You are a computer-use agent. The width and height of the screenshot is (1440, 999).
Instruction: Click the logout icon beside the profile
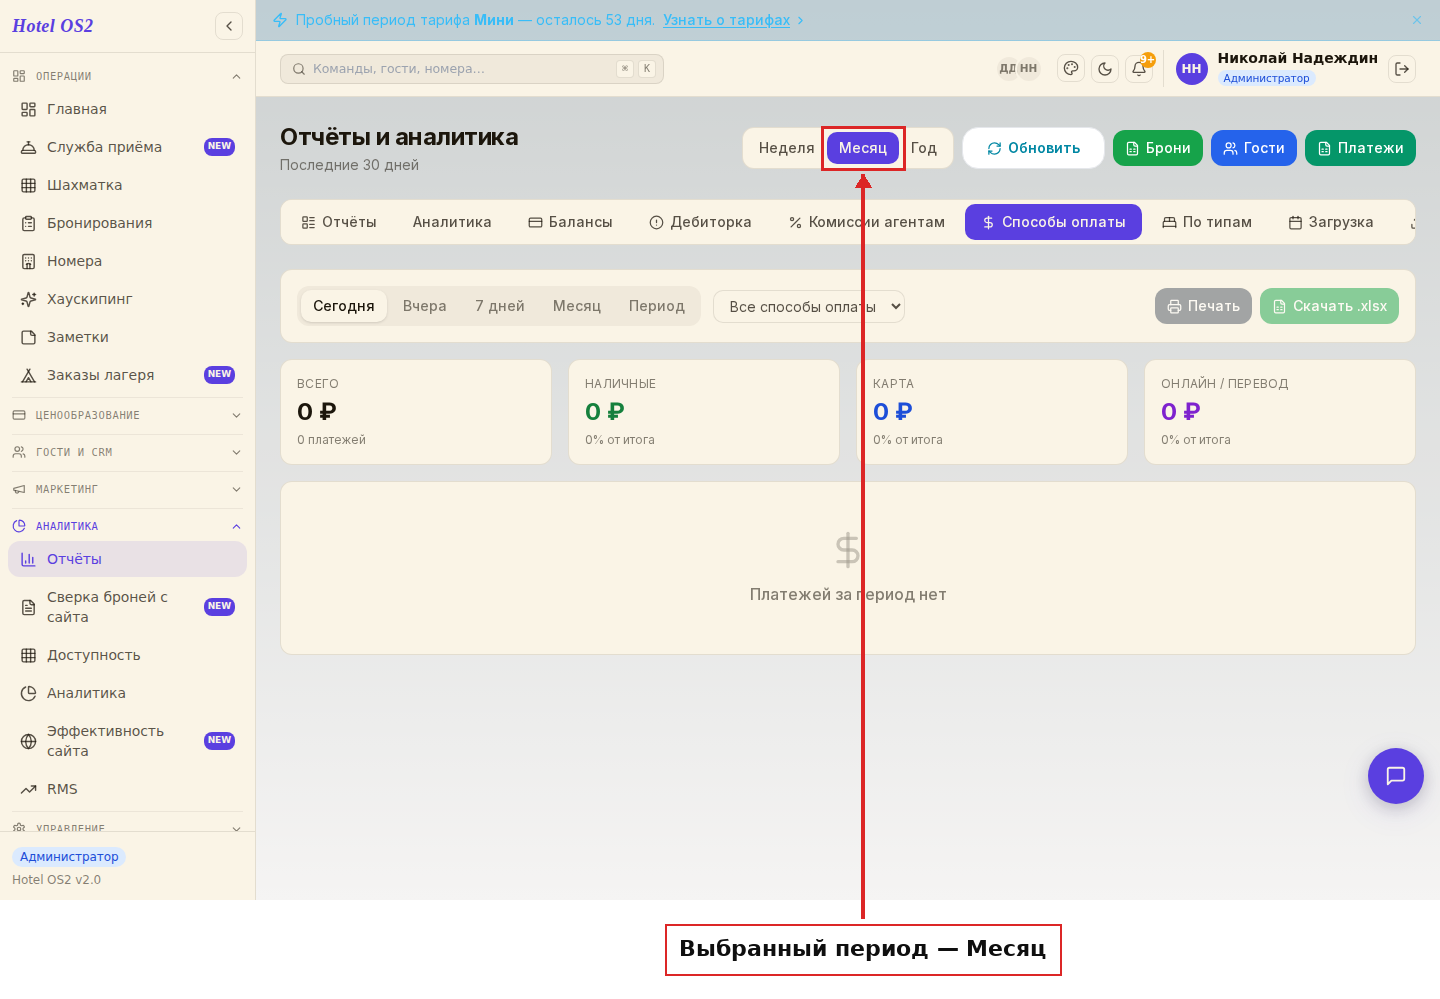pyautogui.click(x=1402, y=69)
